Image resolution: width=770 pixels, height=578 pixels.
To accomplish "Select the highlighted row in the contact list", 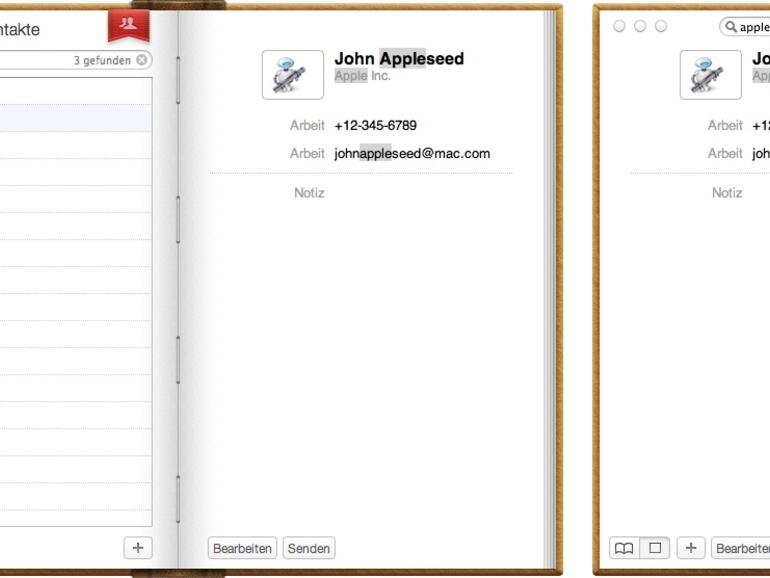I will [x=76, y=118].
